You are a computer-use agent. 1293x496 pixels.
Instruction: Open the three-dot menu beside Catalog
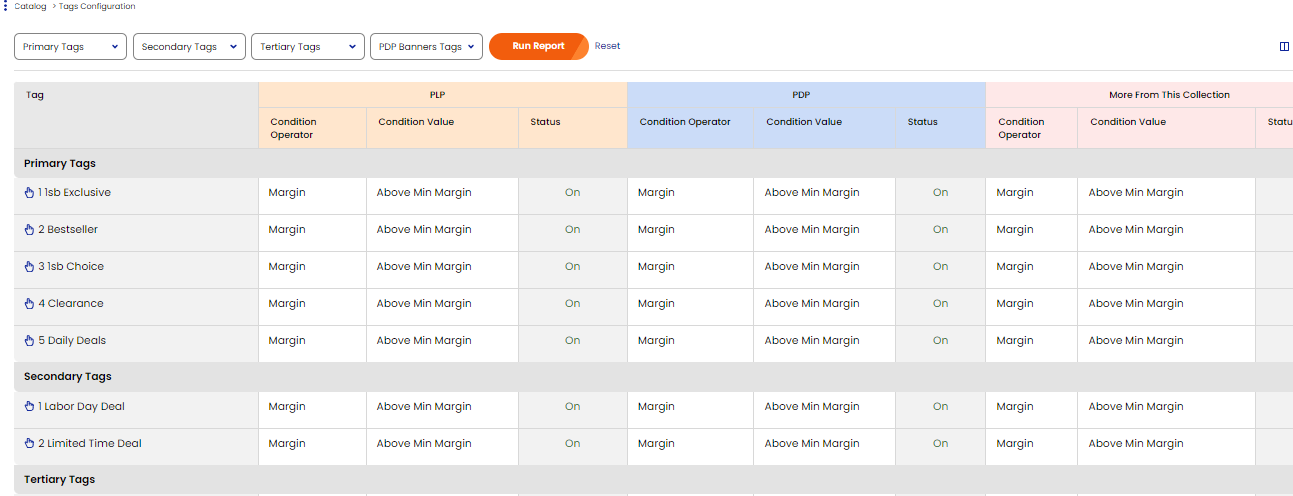coord(6,6)
